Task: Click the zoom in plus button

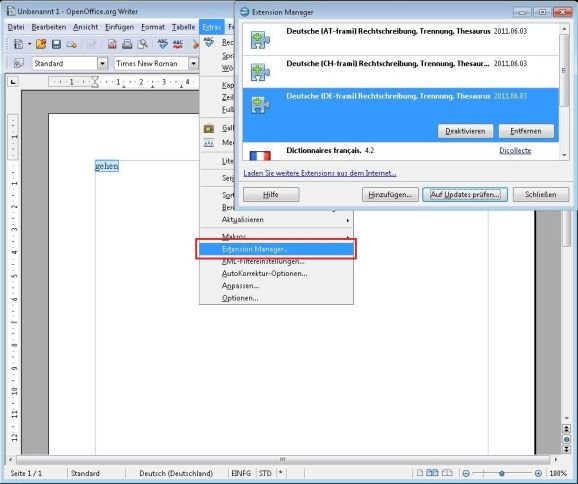Action: click(538, 473)
